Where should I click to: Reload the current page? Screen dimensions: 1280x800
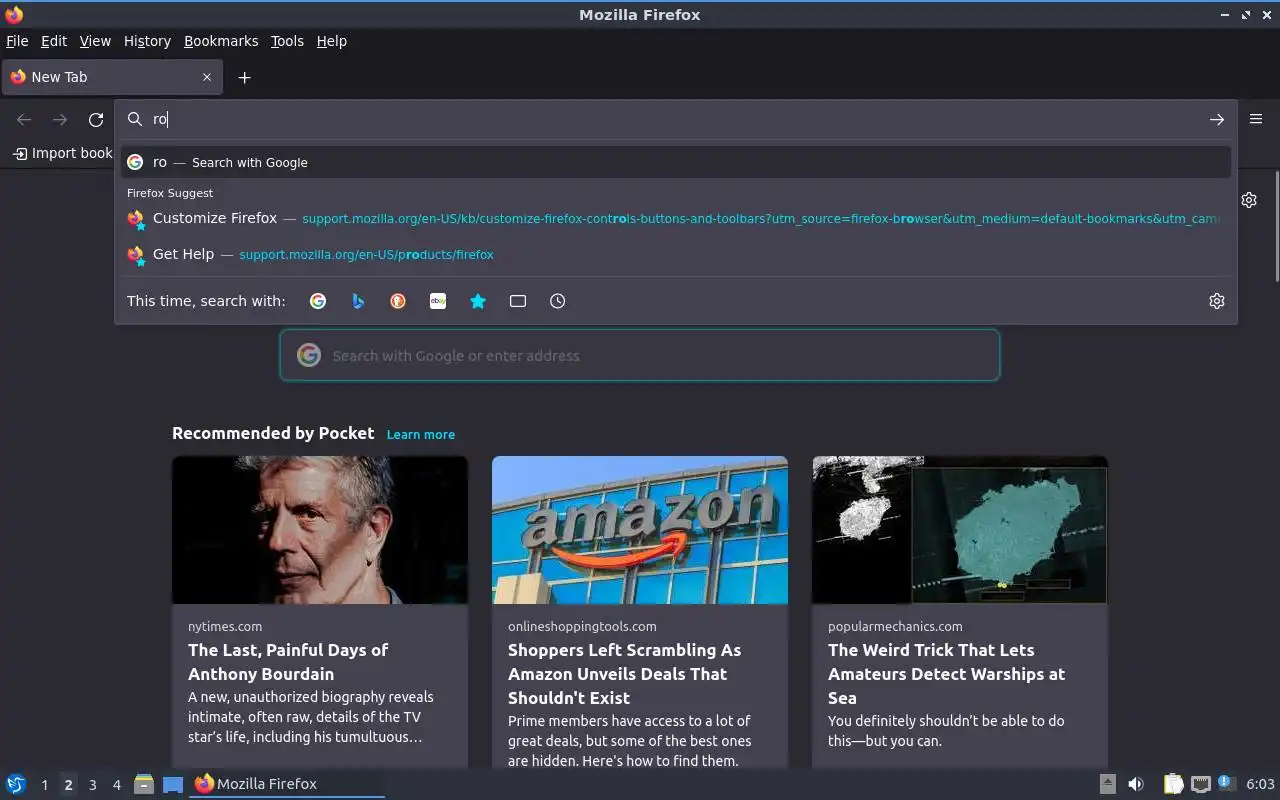pos(96,120)
